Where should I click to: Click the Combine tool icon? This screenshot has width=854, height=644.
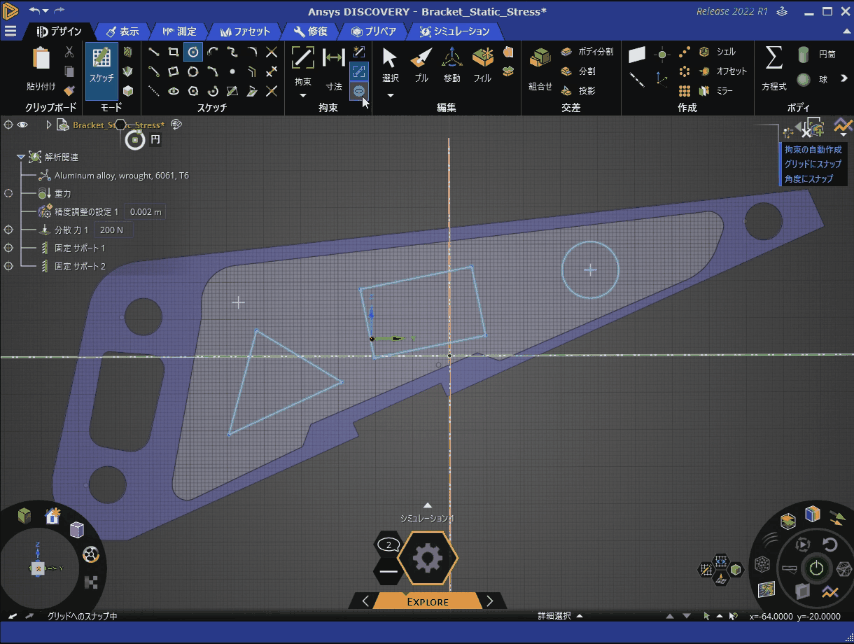540,58
